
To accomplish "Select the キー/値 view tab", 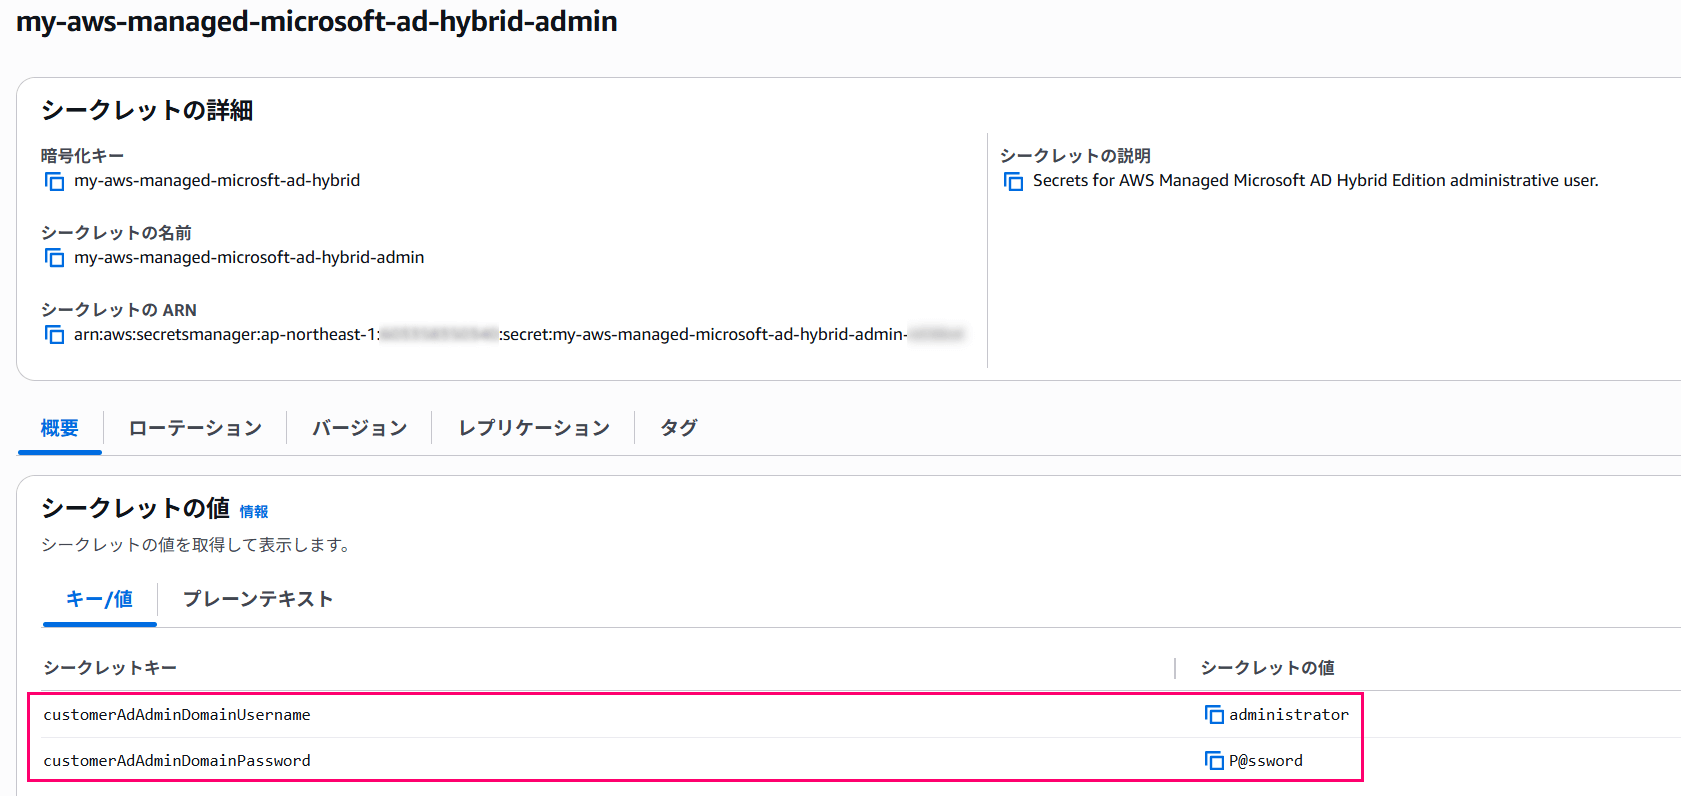I will tap(99, 599).
